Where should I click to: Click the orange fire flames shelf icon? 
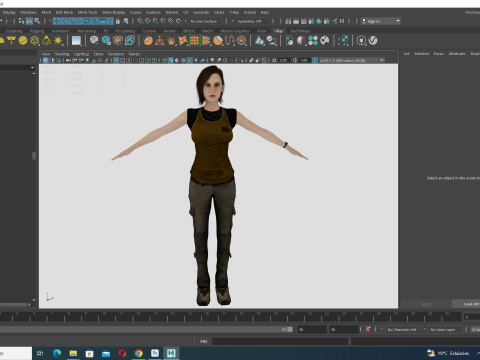tap(171, 41)
